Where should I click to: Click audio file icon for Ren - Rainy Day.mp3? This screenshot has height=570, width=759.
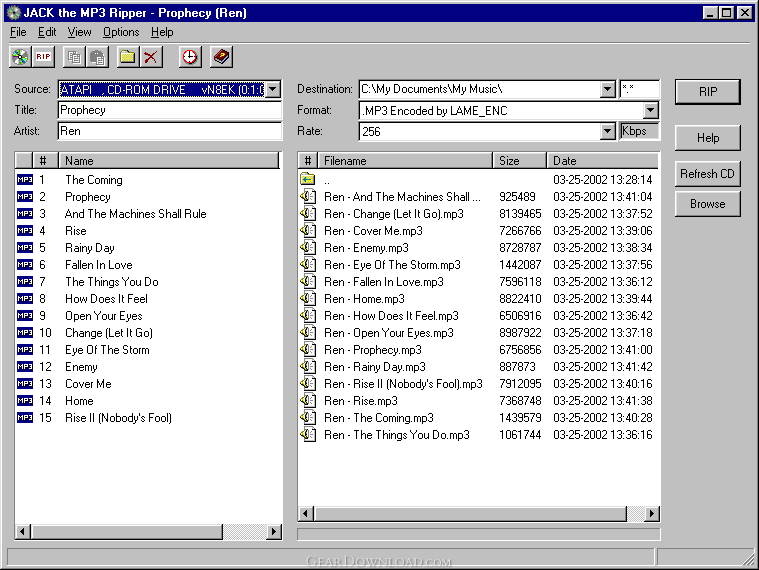pos(308,366)
